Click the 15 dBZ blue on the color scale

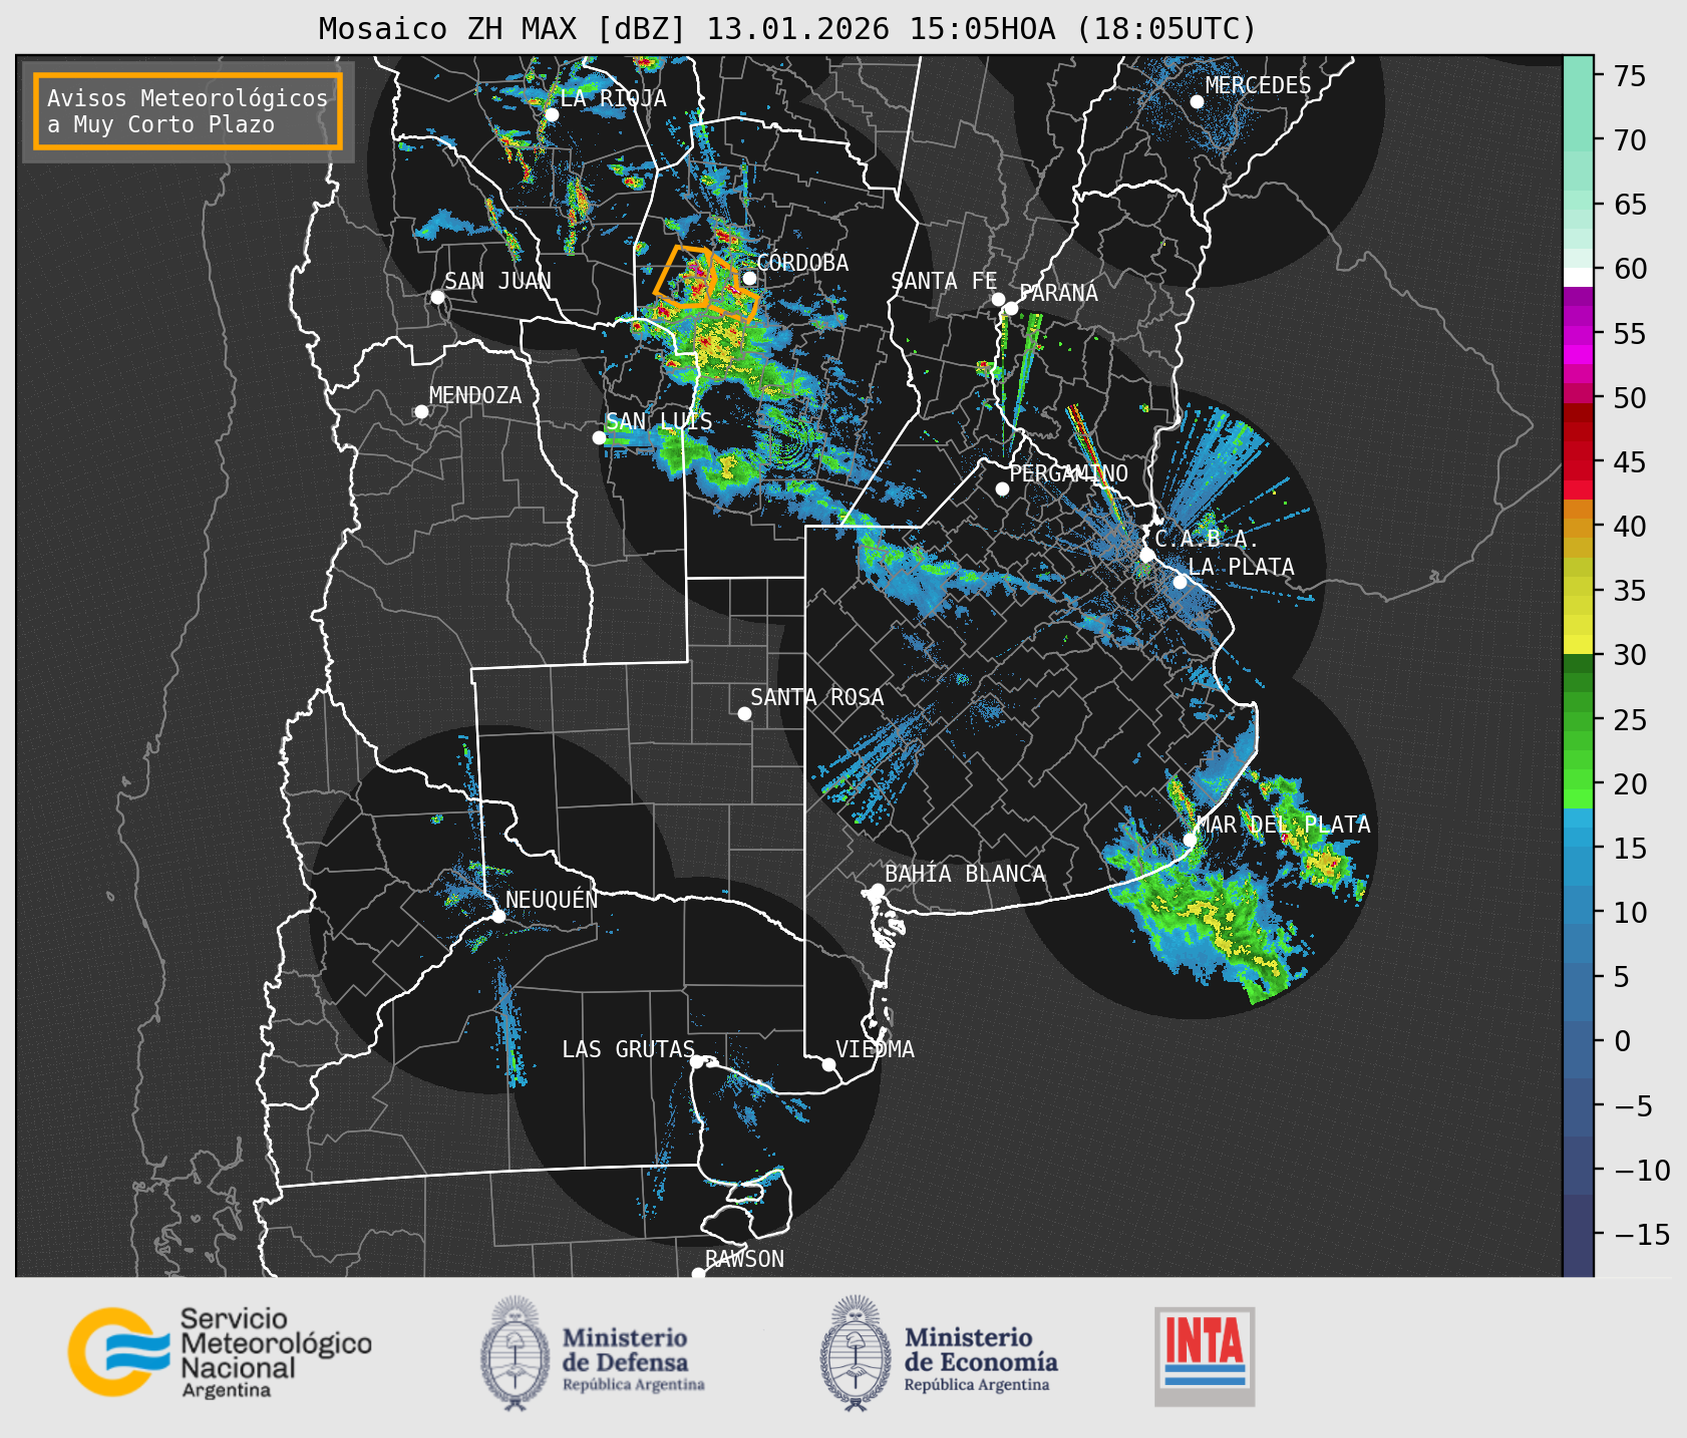click(1578, 849)
